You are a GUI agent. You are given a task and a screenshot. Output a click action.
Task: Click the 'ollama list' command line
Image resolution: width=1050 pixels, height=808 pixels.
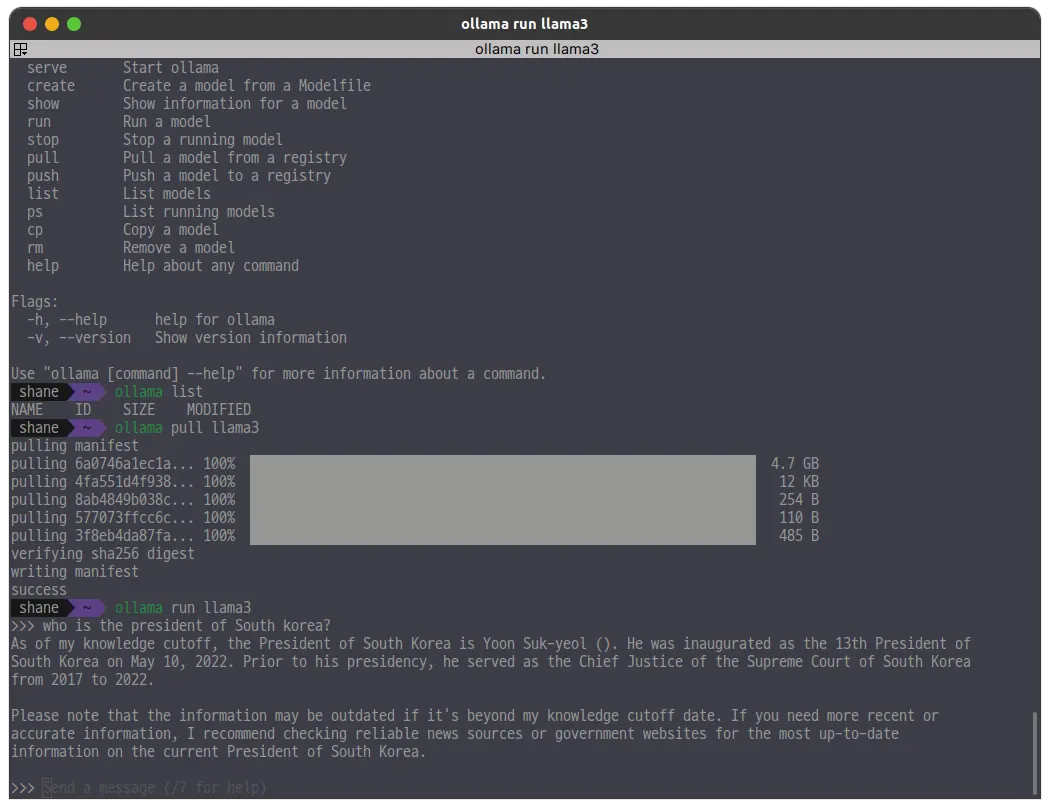159,392
